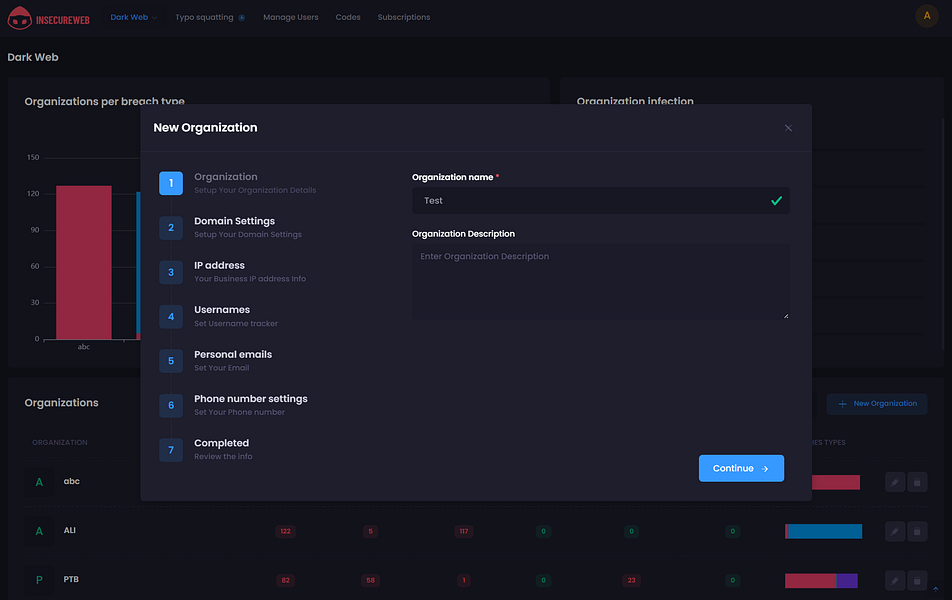Go to the Subscriptions page

pyautogui.click(x=404, y=17)
